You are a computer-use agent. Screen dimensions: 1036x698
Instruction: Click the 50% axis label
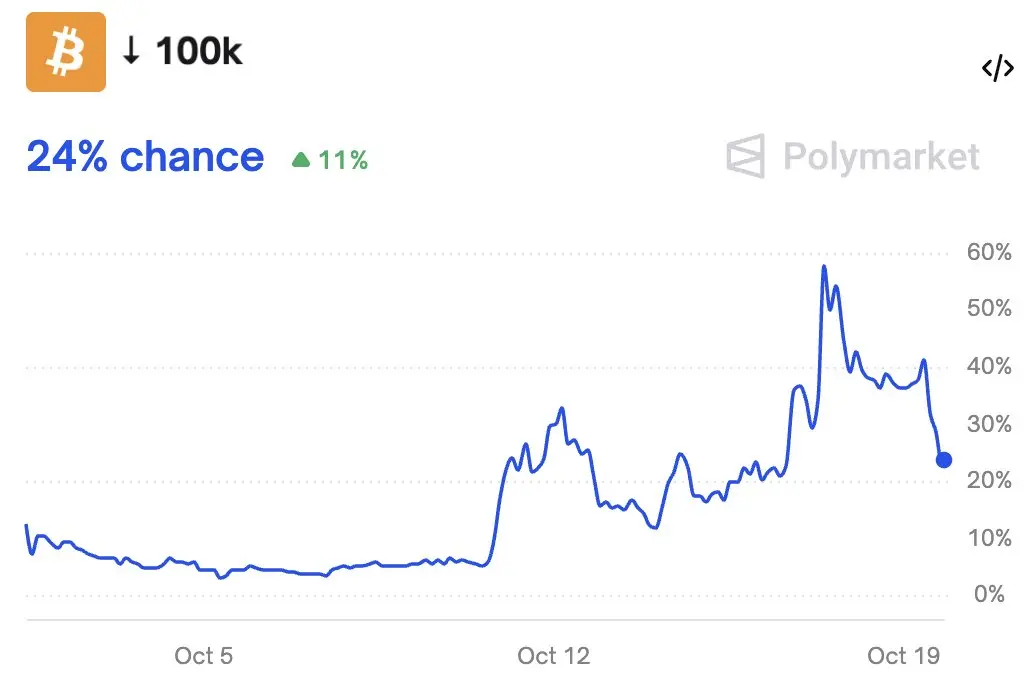pos(989,308)
